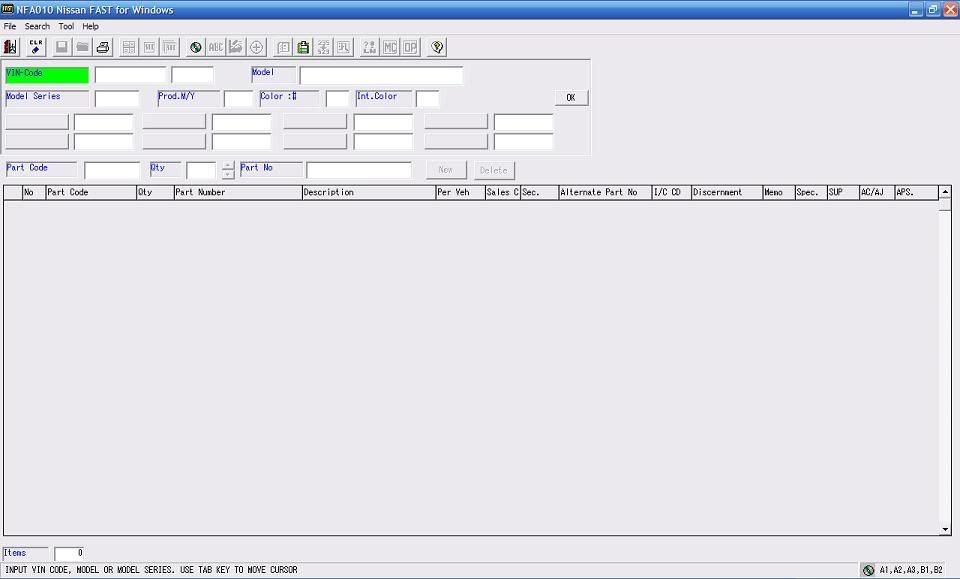Image resolution: width=960 pixels, height=579 pixels.
Task: Click the Description column header
Action: coord(369,192)
